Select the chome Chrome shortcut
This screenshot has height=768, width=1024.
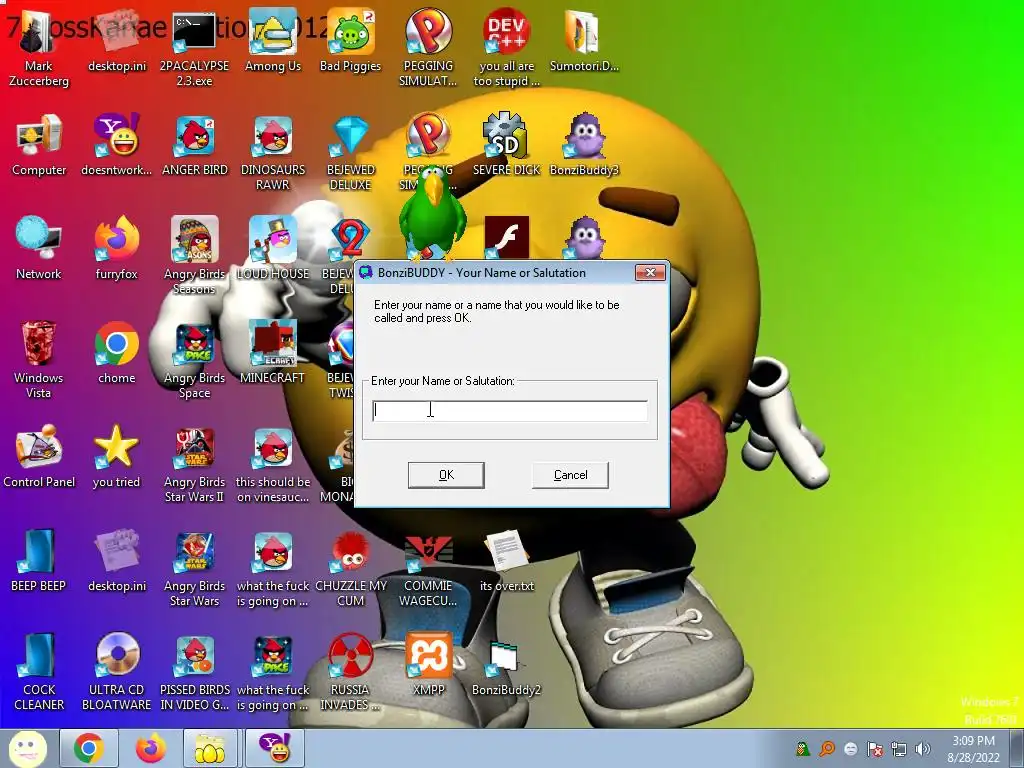[116, 353]
